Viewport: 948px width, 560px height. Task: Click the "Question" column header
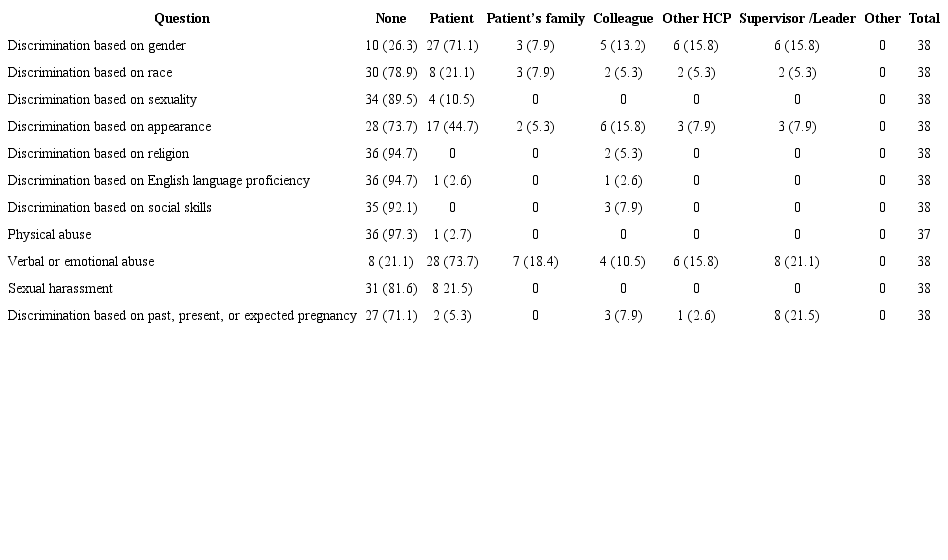coord(182,19)
